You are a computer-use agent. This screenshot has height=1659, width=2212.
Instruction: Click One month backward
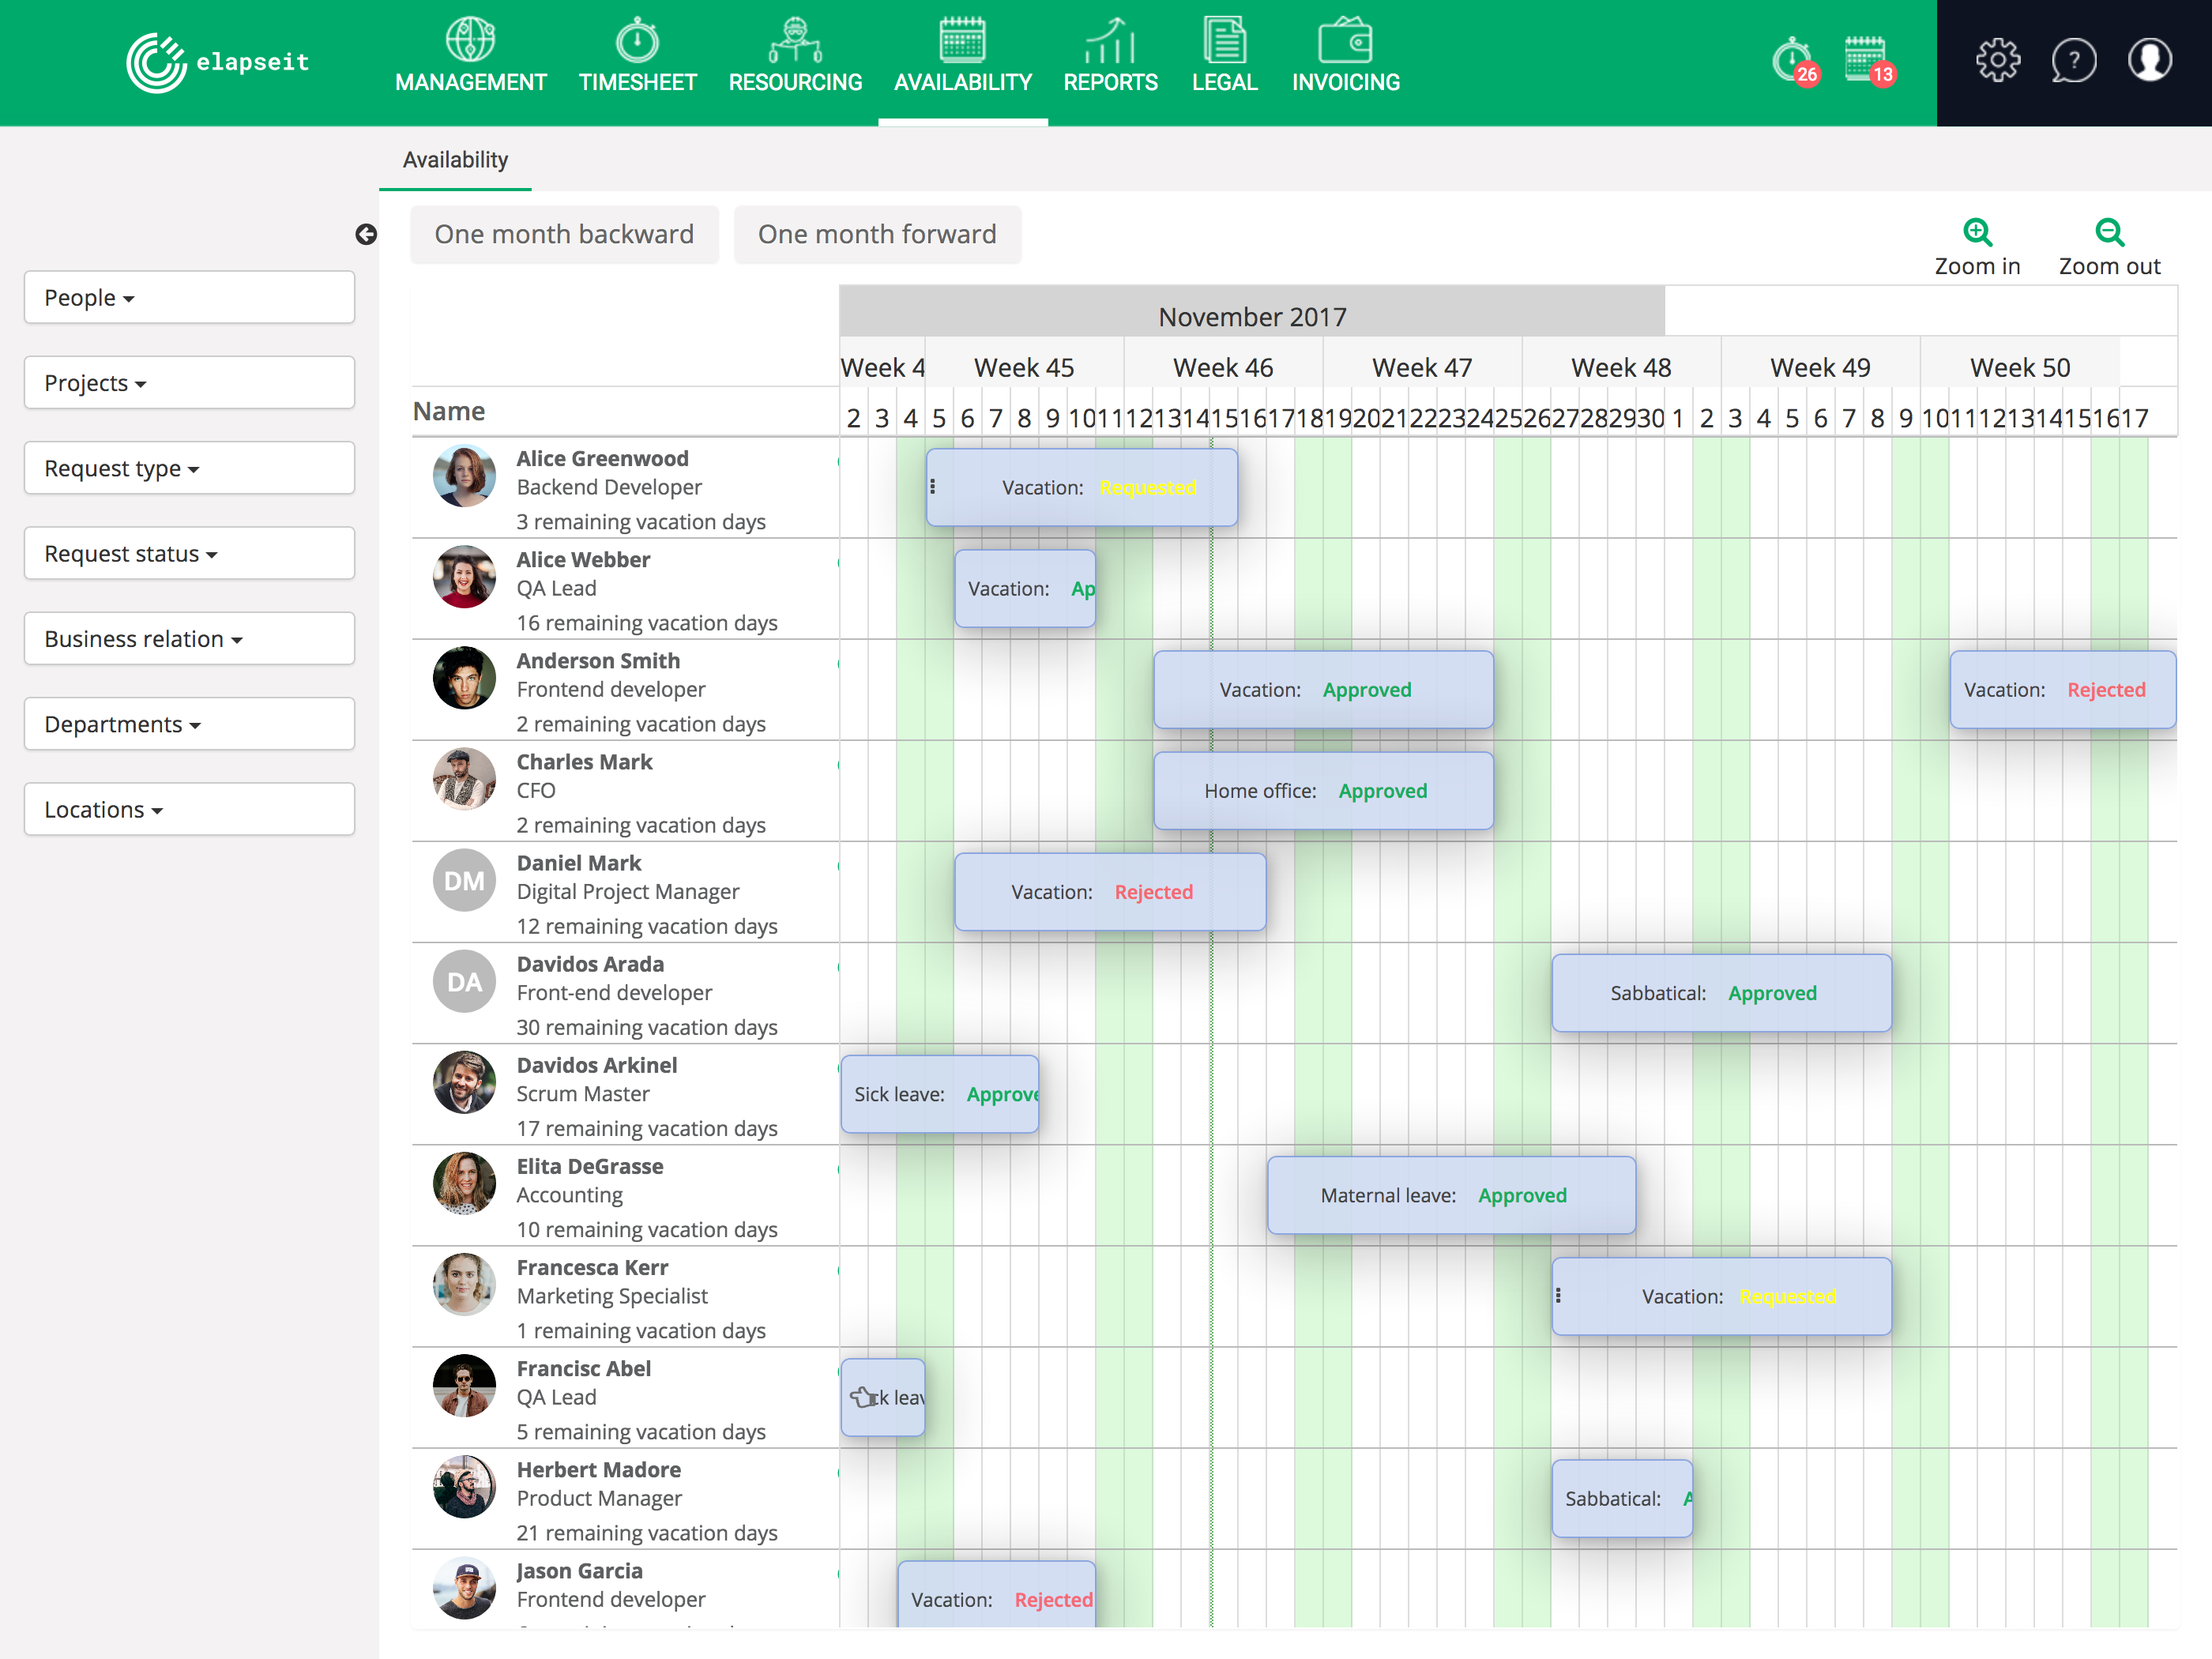tap(564, 234)
